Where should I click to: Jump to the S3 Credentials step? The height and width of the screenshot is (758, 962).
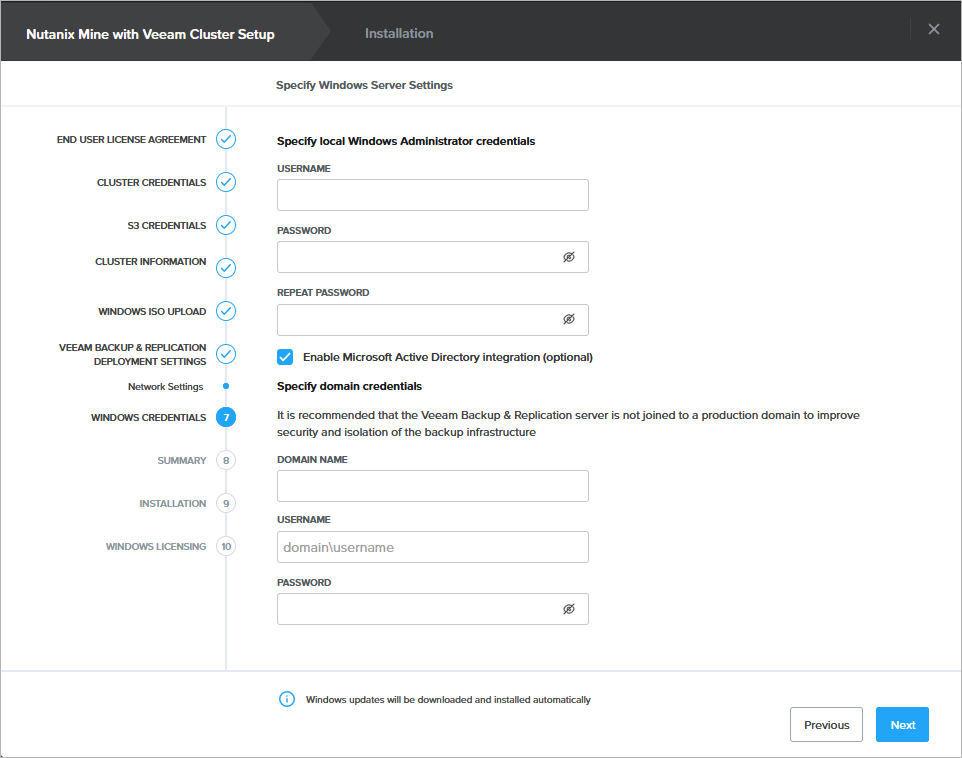tap(167, 226)
